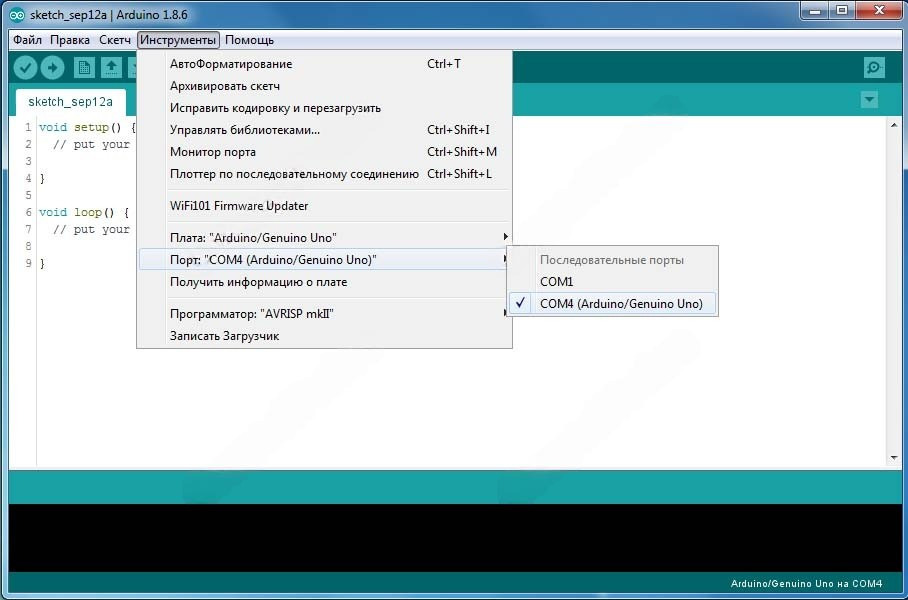Click the Upload arrow icon
This screenshot has width=908, height=600.
[x=52, y=67]
